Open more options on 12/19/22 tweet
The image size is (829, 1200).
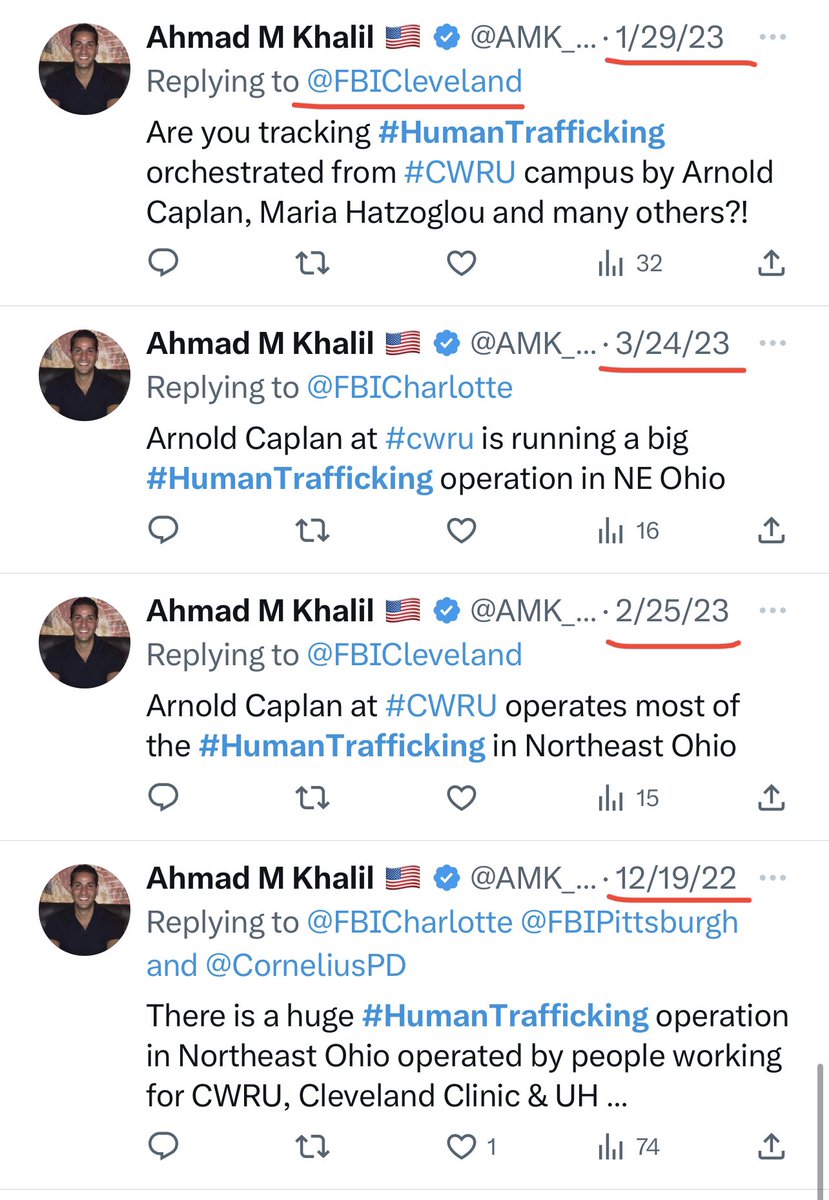pos(773,878)
